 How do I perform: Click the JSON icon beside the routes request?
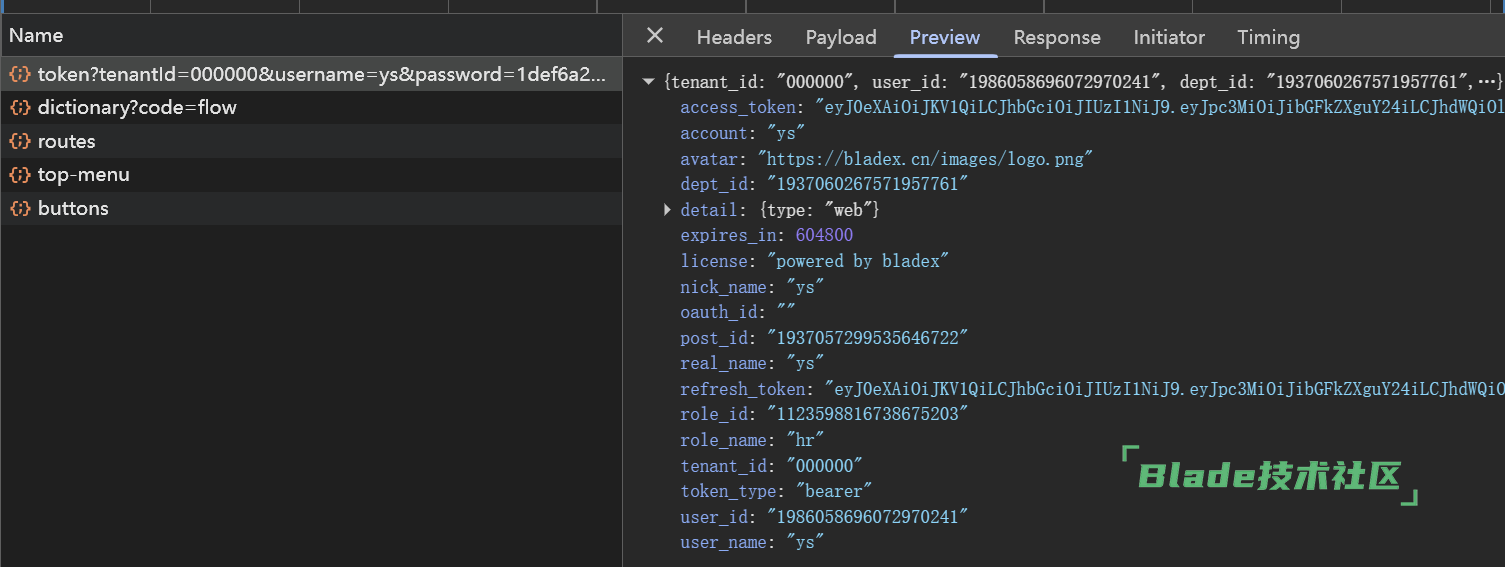click(x=19, y=142)
